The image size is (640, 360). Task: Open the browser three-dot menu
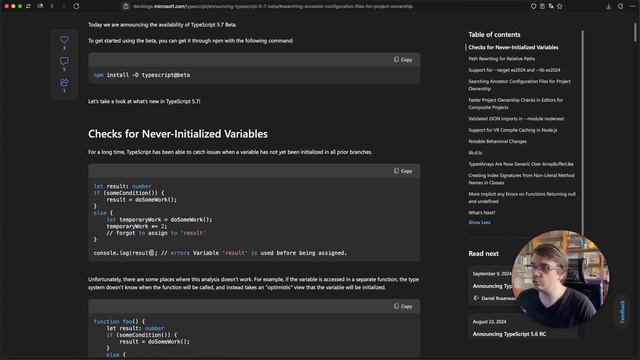[x=633, y=6]
